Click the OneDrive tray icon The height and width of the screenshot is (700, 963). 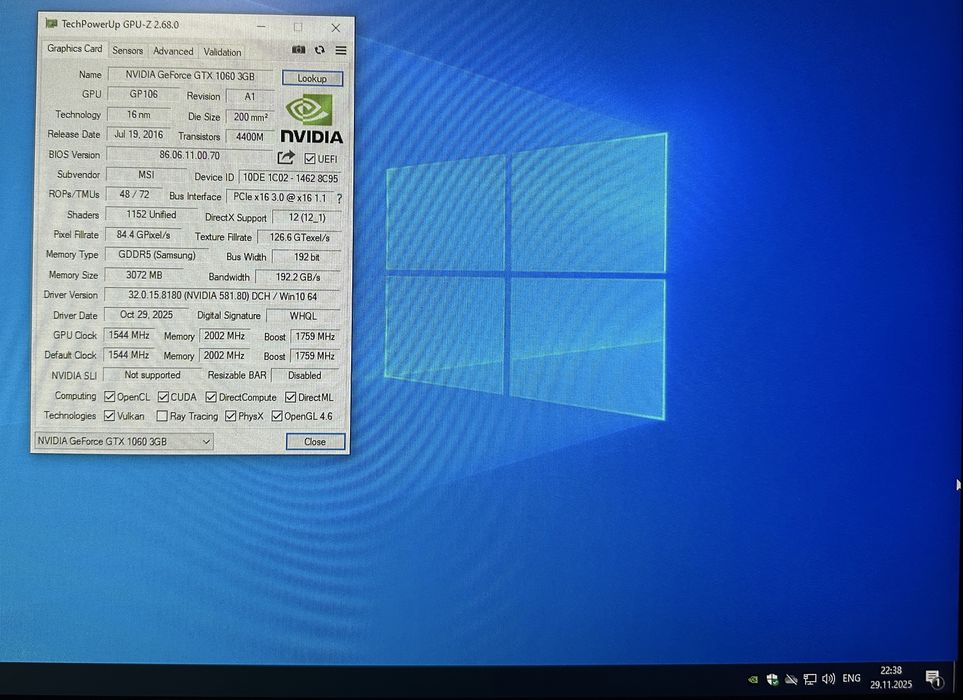click(791, 679)
